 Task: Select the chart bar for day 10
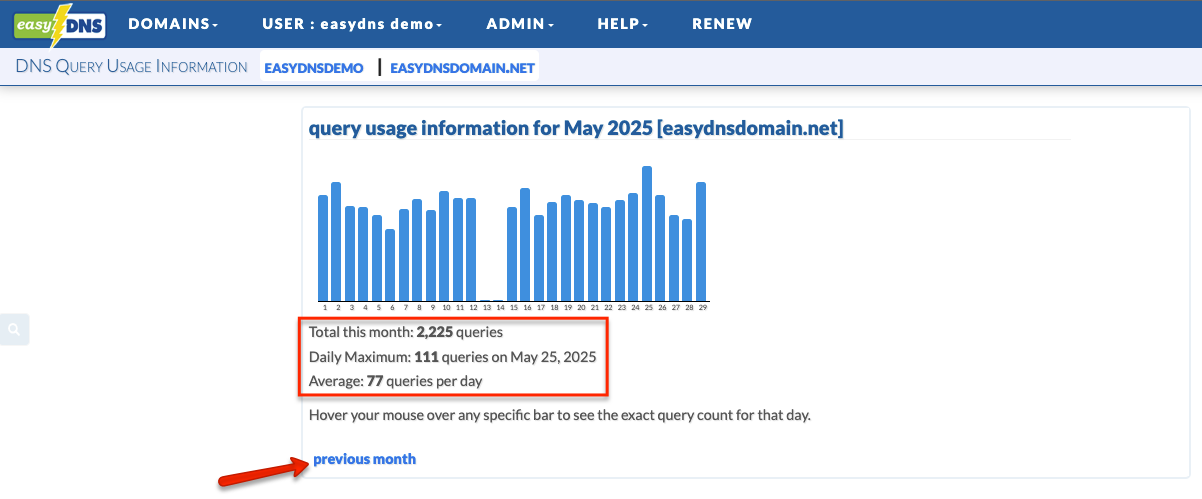pyautogui.click(x=444, y=246)
